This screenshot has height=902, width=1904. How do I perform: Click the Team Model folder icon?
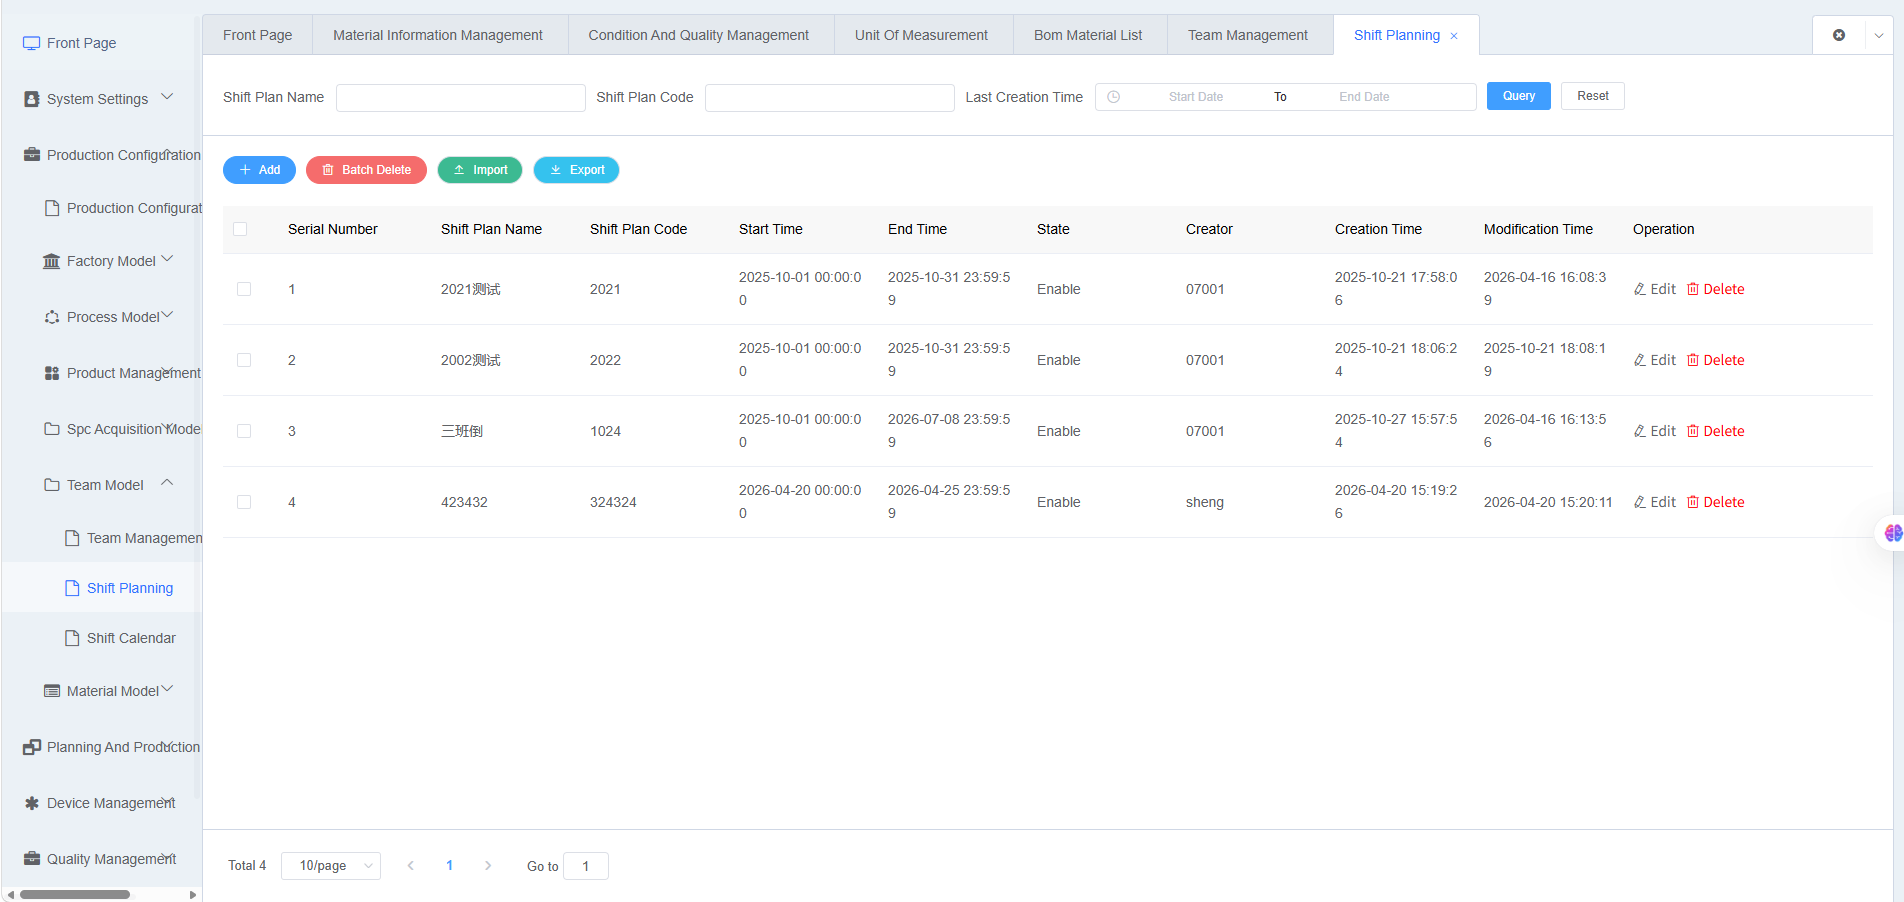click(51, 485)
